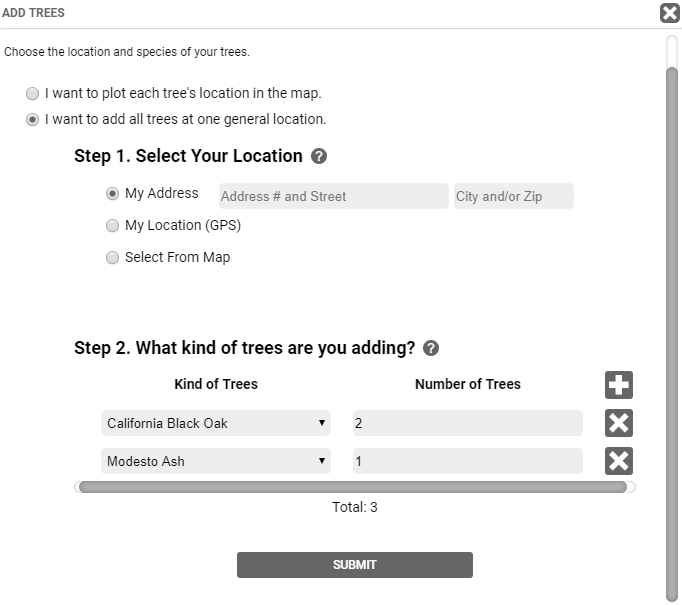Click the number field showing 2
Viewport: 682px width, 605px height.
468,423
